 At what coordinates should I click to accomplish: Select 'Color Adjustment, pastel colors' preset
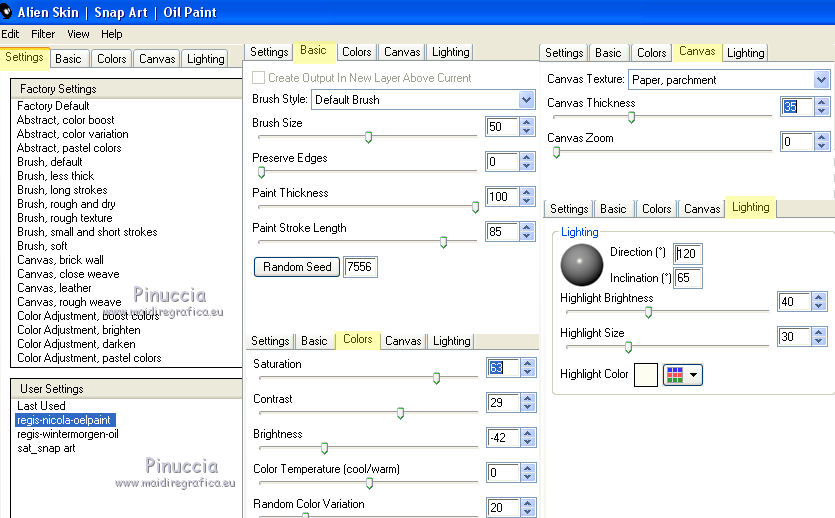(89, 358)
